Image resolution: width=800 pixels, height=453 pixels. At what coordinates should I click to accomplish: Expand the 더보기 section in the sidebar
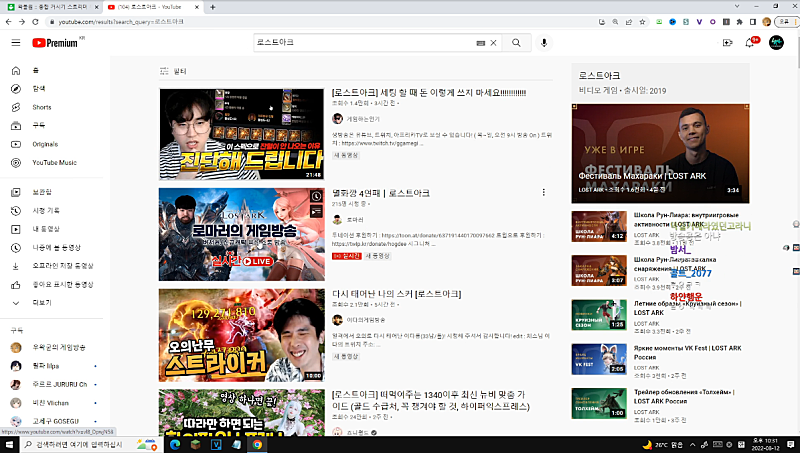click(x=42, y=302)
